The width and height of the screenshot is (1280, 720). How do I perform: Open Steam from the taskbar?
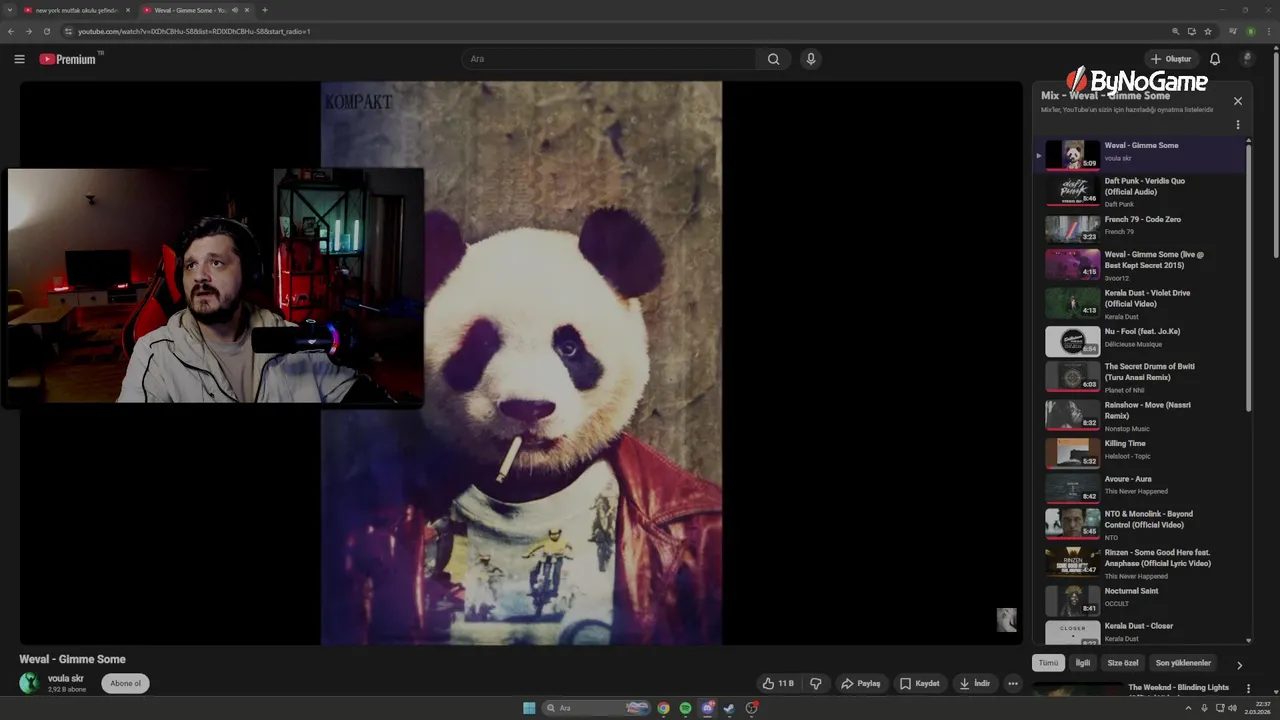click(x=729, y=708)
